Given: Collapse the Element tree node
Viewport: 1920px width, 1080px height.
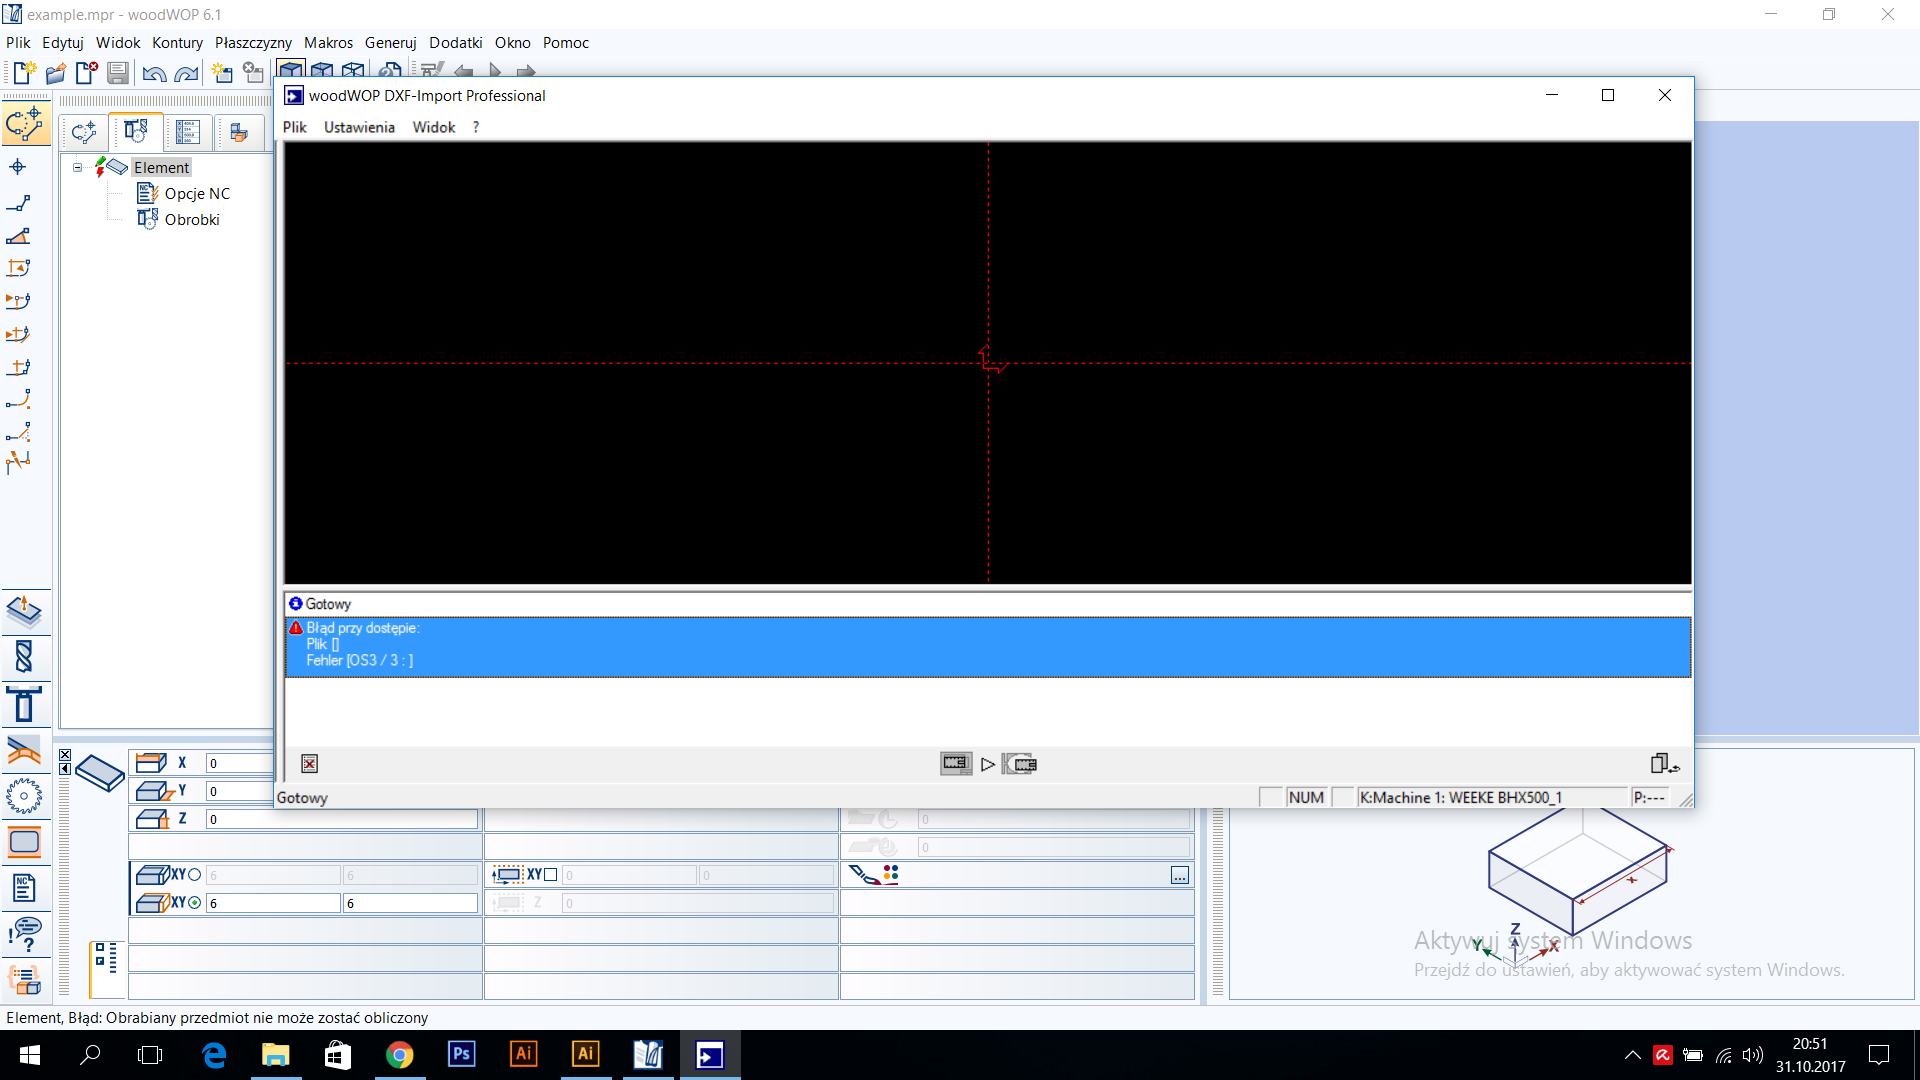Looking at the screenshot, I should pyautogui.click(x=77, y=168).
